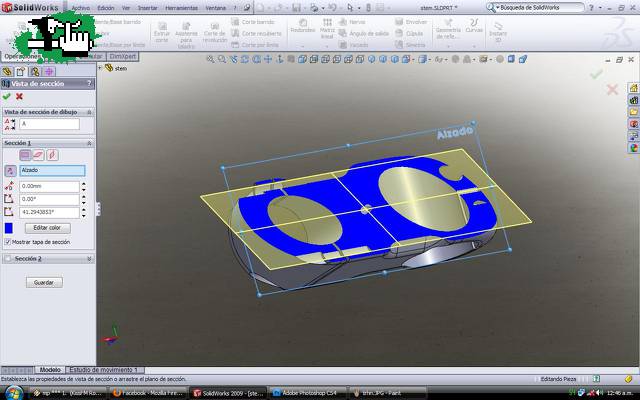The height and width of the screenshot is (400, 640).
Task: Click Alzado reference plane field
Action: click(x=52, y=171)
